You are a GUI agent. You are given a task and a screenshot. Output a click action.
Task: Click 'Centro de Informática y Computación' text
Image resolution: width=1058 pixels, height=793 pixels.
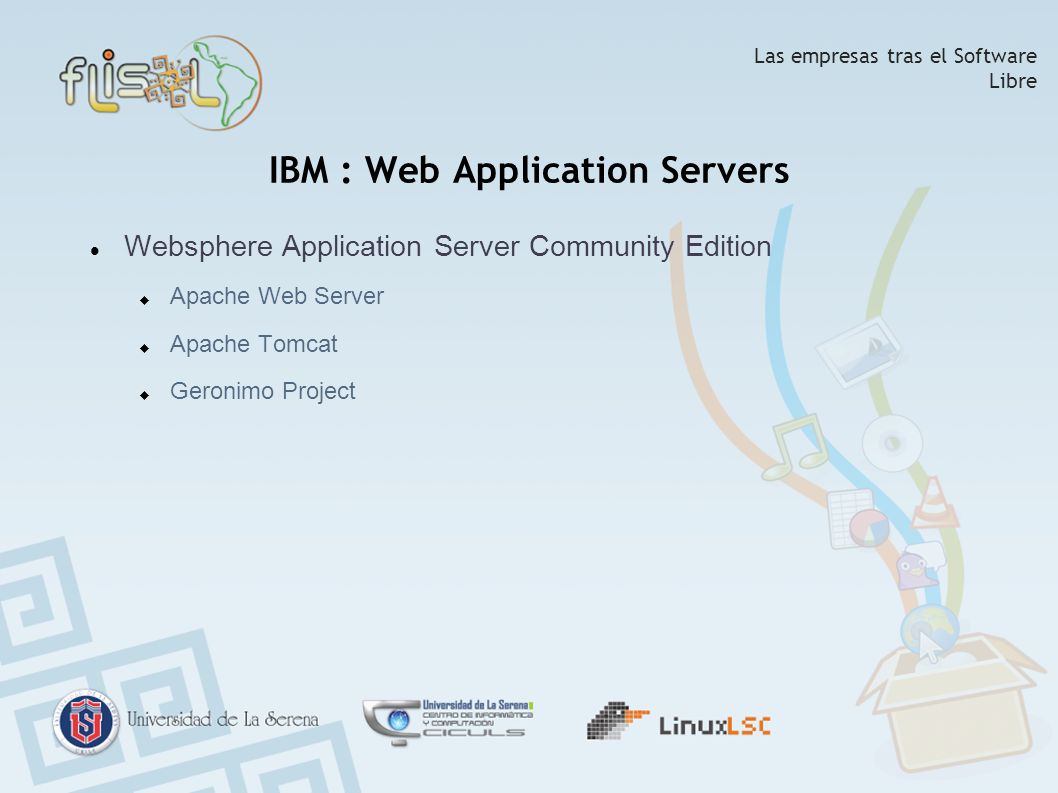click(478, 719)
